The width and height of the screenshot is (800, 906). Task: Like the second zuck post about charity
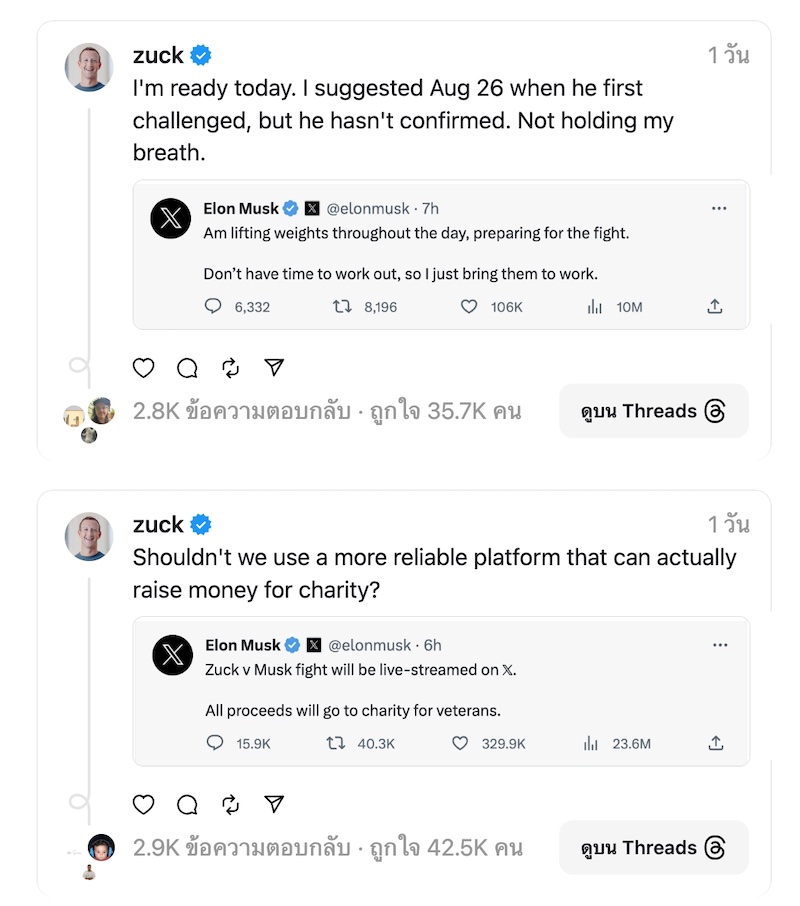[x=144, y=805]
